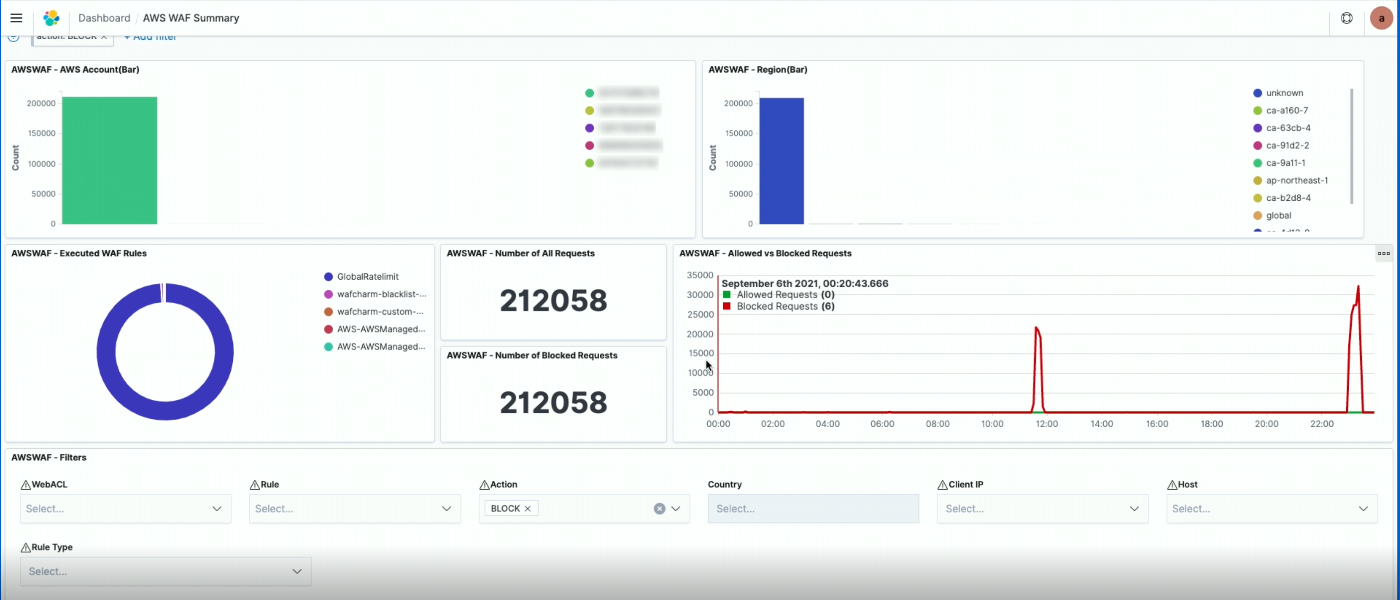Open the hamburger navigation menu
The width and height of the screenshot is (1400, 600).
point(16,18)
